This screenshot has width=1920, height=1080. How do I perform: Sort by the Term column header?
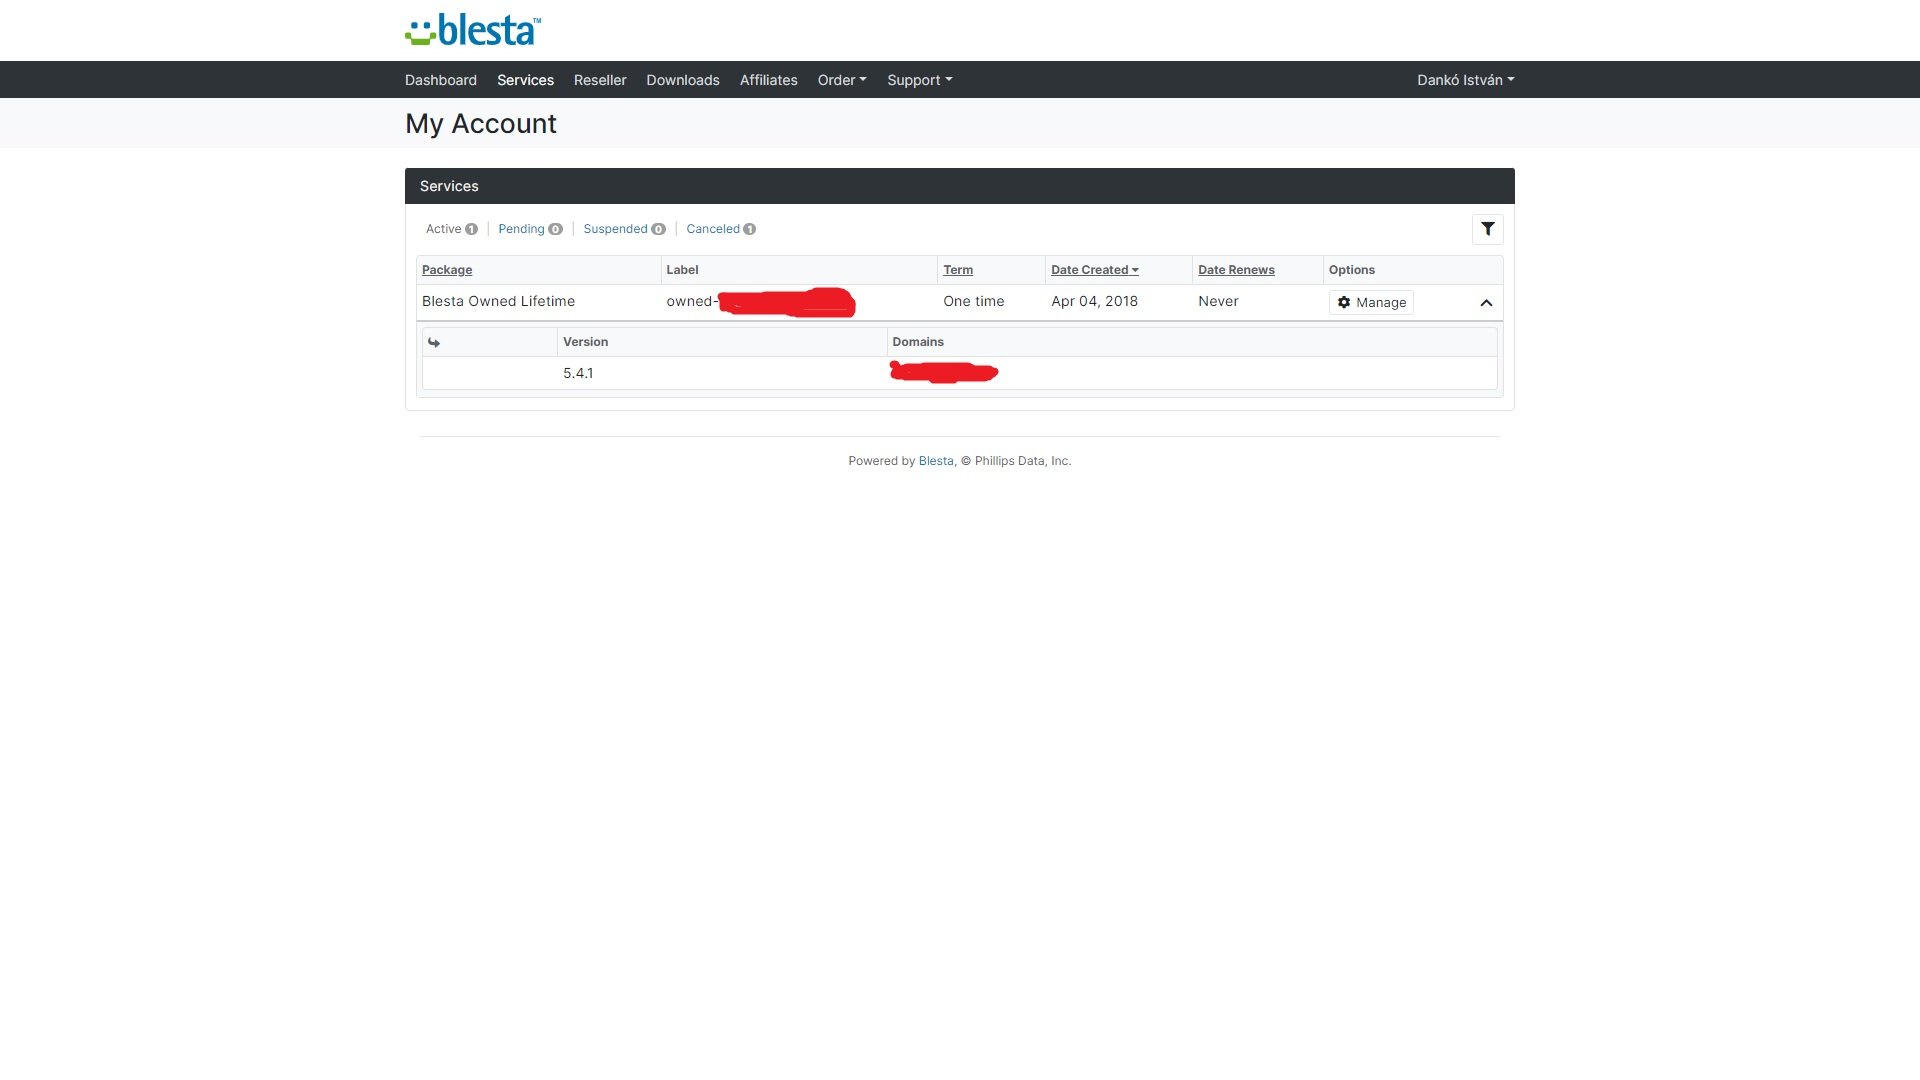point(958,270)
